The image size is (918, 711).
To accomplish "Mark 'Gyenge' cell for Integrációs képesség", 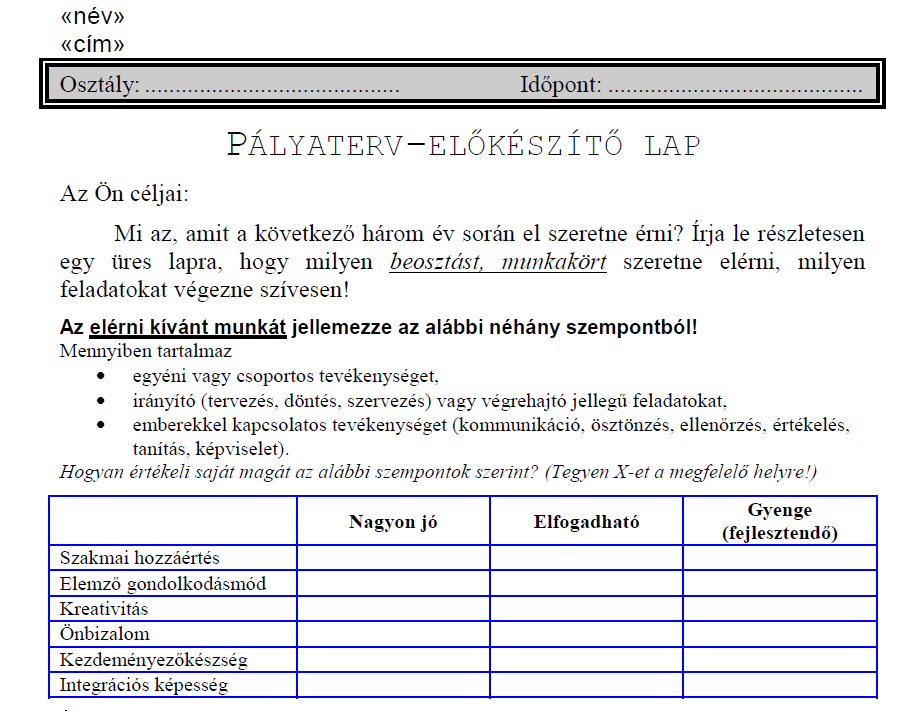I will click(779, 685).
